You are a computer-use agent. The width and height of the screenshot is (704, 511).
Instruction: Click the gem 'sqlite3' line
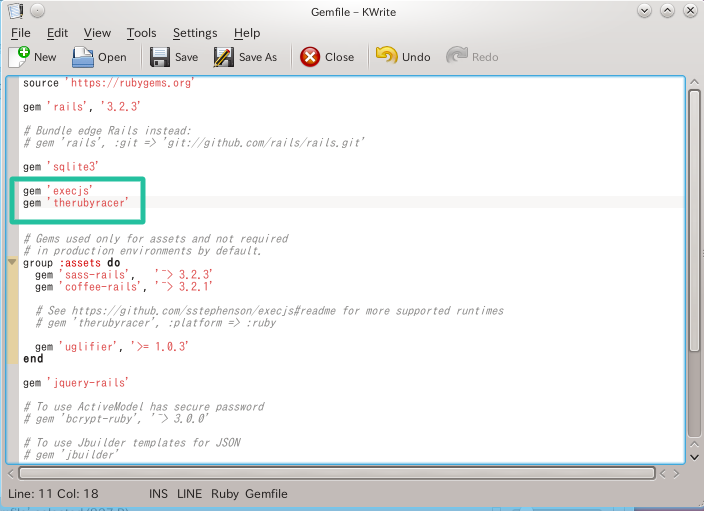point(61,167)
